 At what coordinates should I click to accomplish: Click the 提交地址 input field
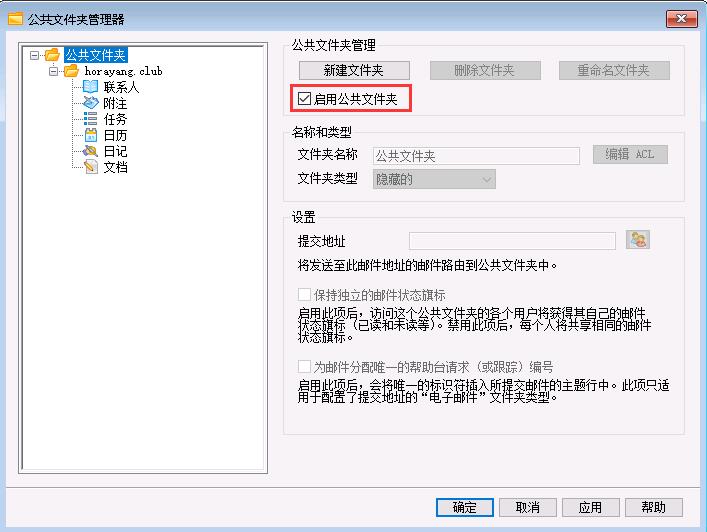512,241
